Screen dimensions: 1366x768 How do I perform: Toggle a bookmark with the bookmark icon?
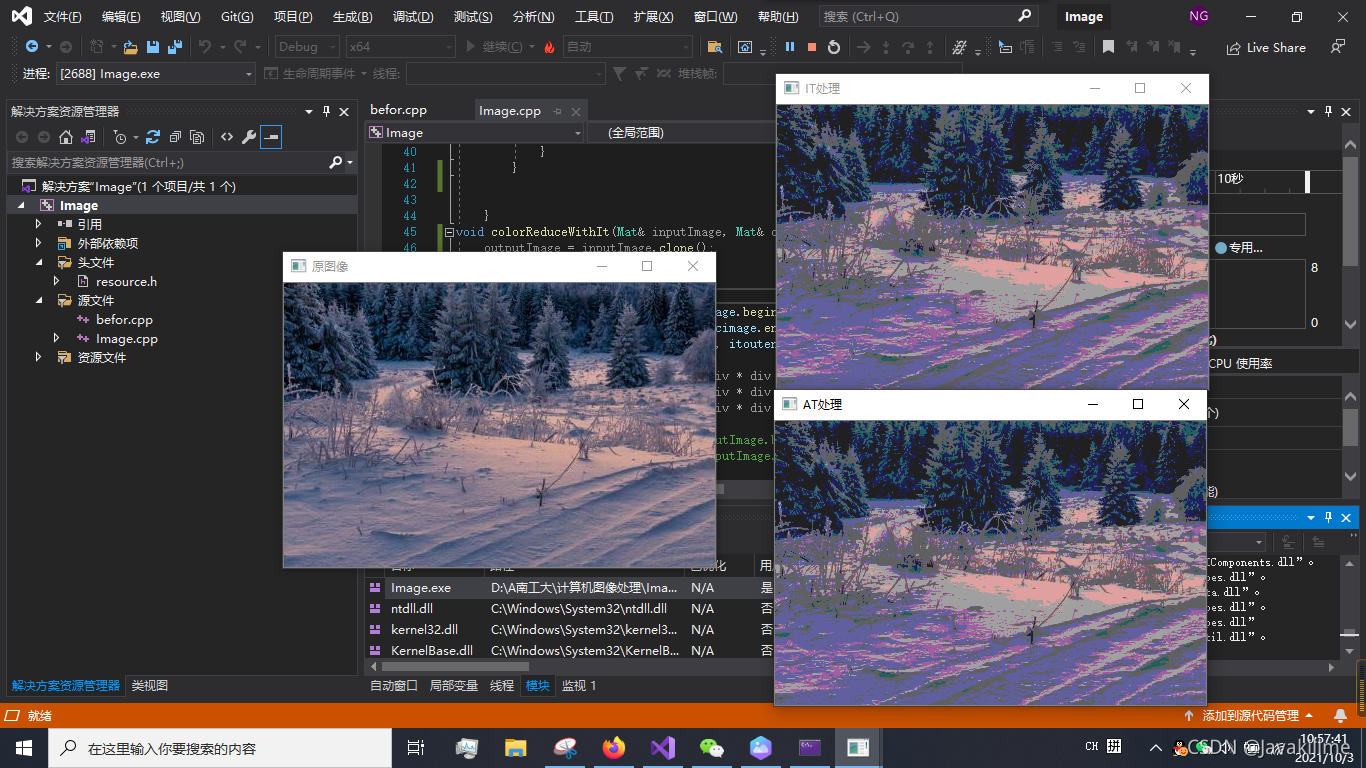pos(1108,47)
